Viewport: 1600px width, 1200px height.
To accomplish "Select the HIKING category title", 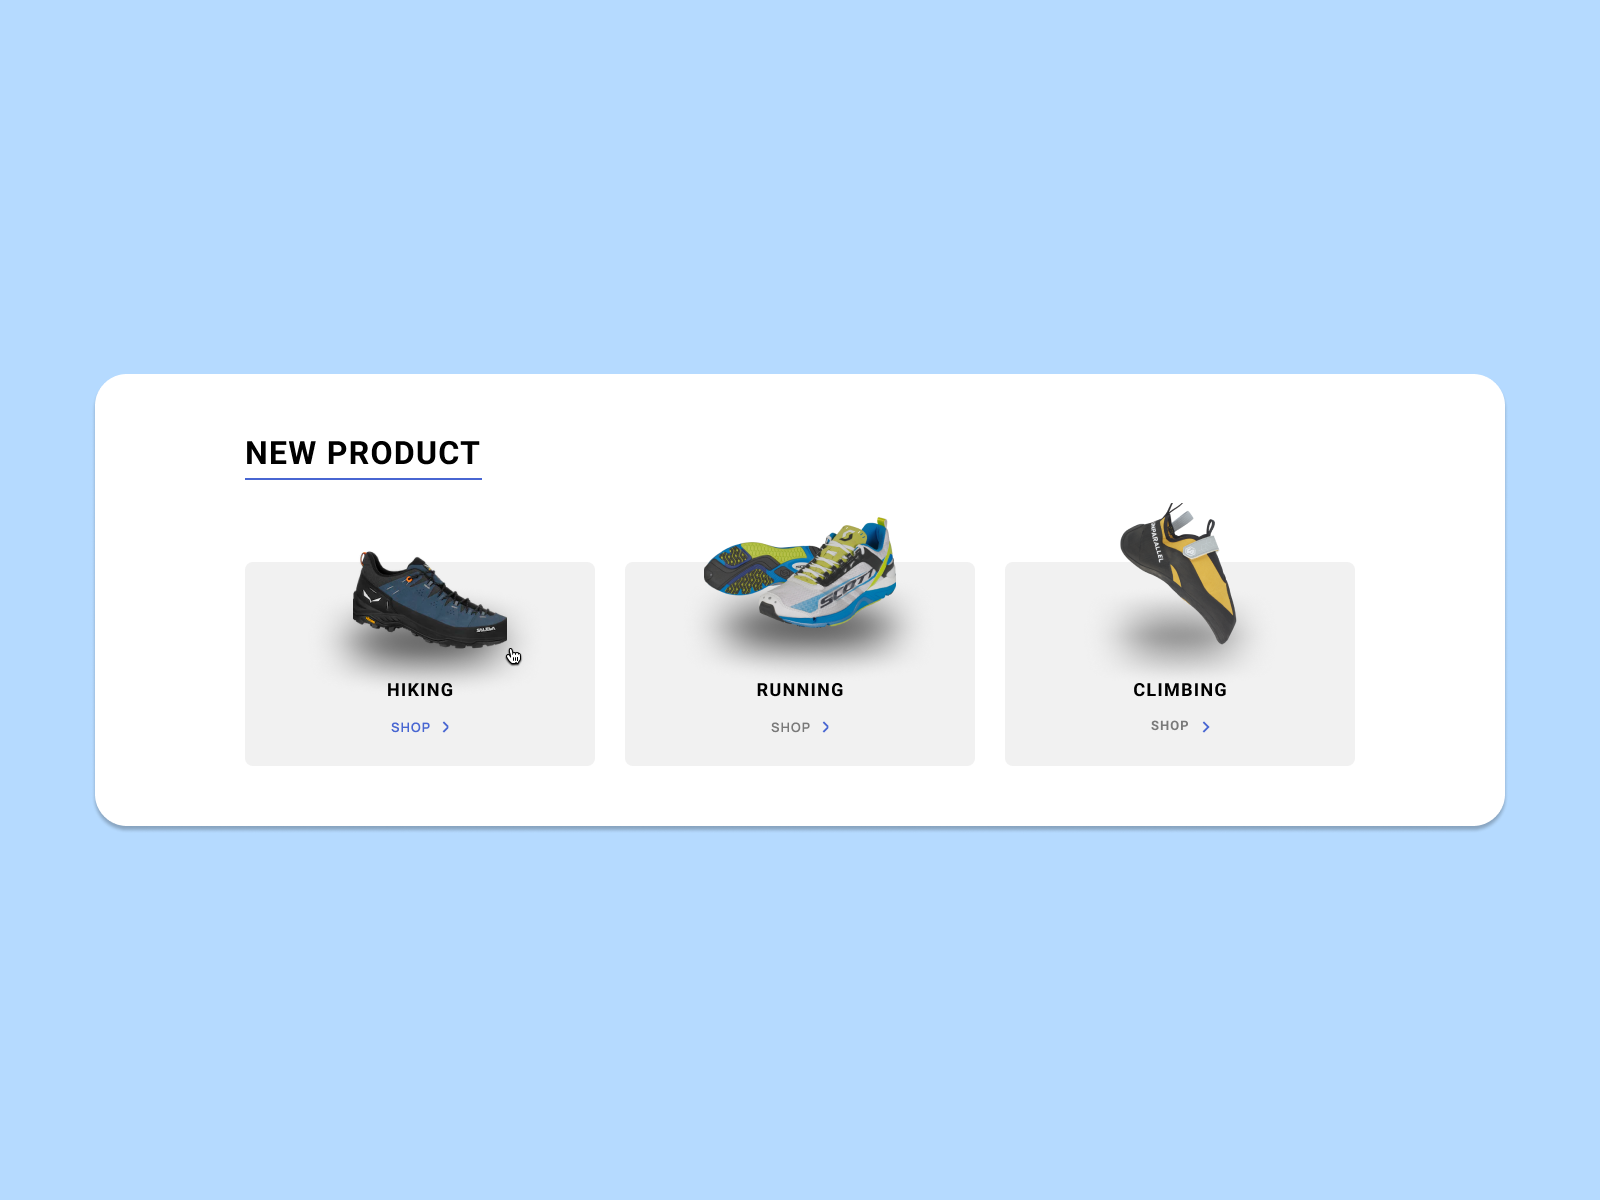I will [420, 690].
